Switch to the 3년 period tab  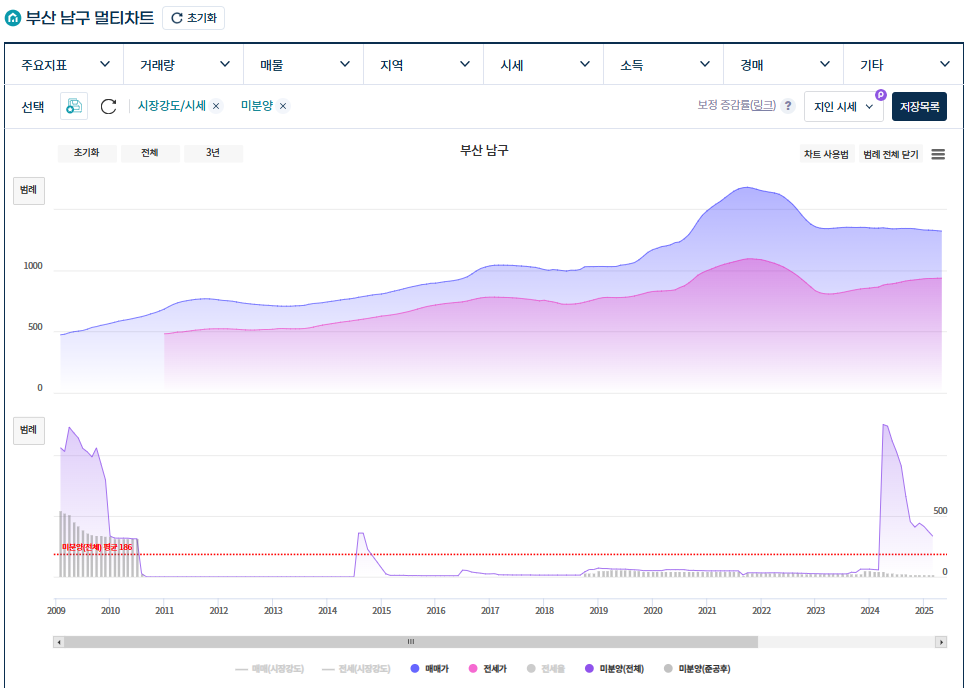coord(213,153)
